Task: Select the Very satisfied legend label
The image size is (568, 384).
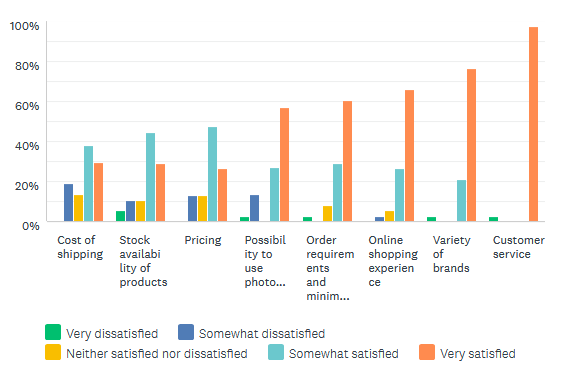Action: pos(477,354)
